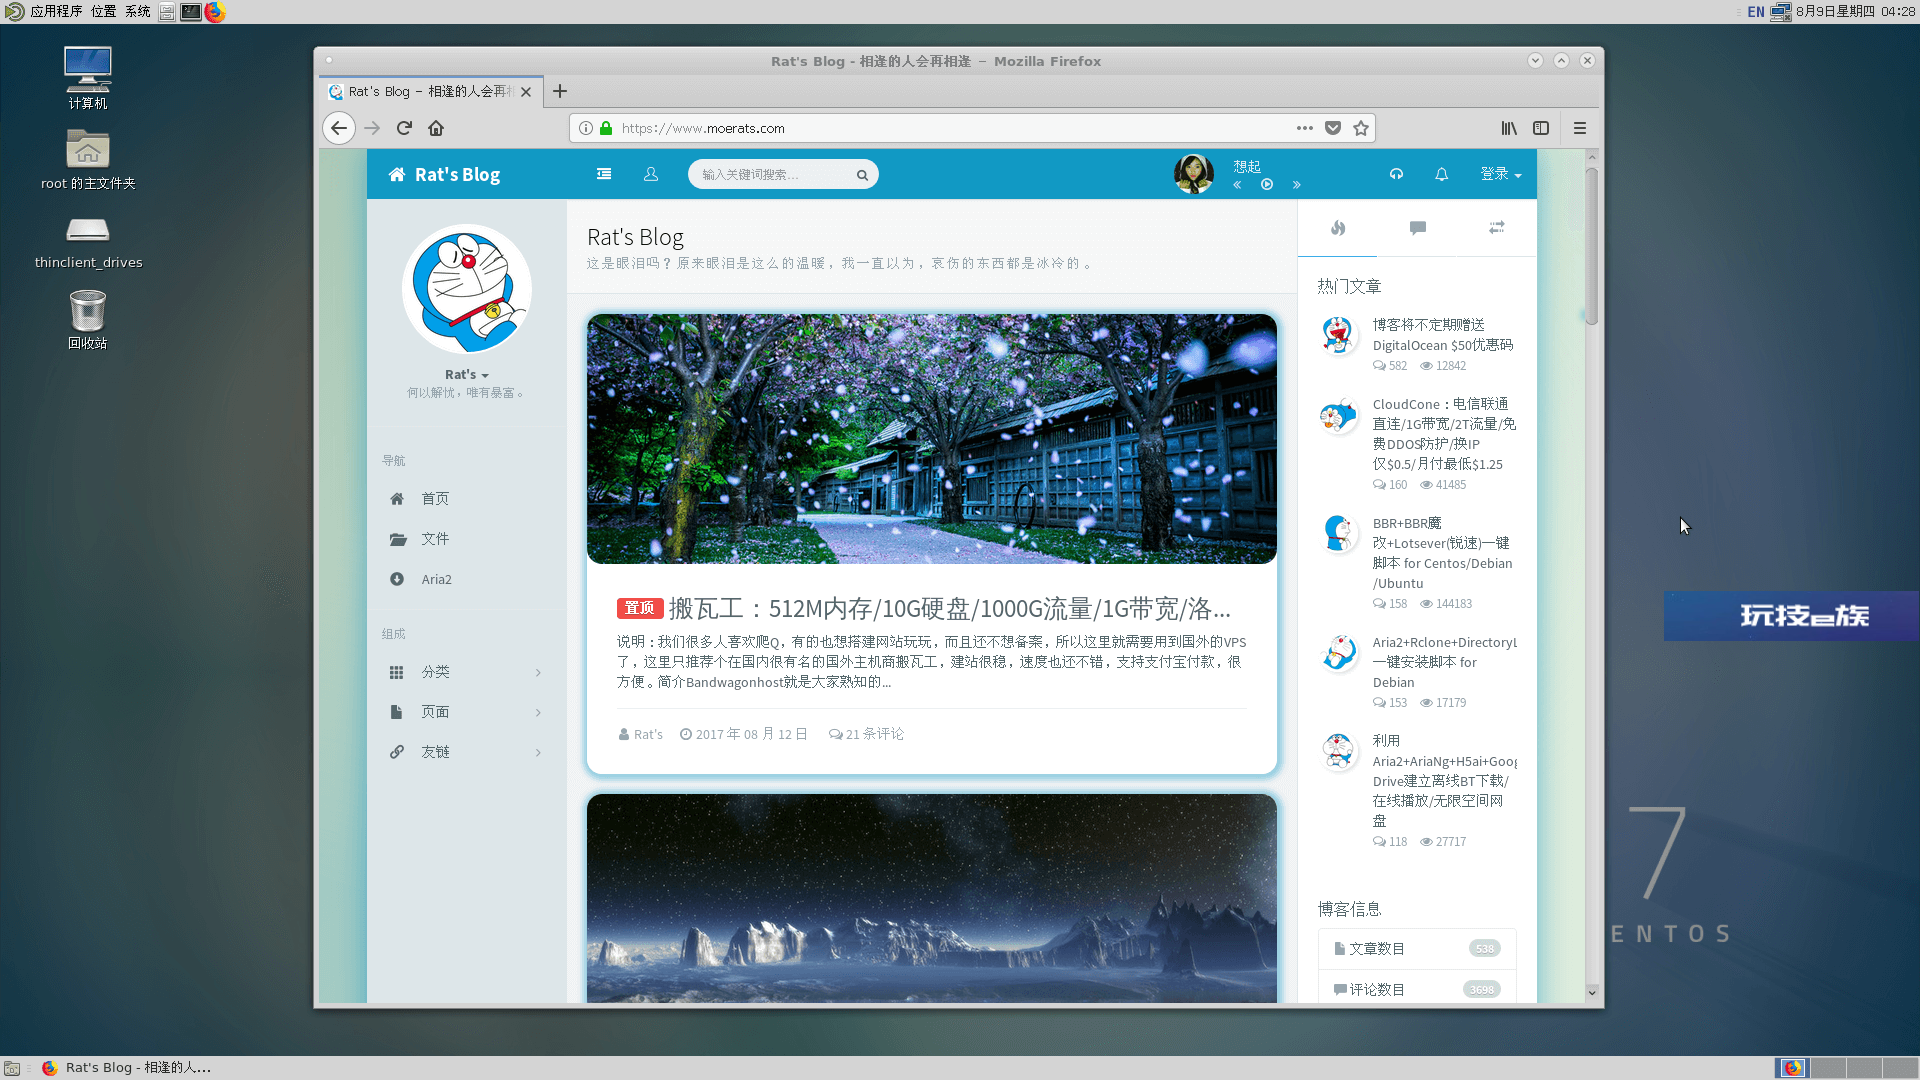This screenshot has width=1920, height=1080.
Task: Open the Firefox hamburger menu
Action: coord(1580,128)
